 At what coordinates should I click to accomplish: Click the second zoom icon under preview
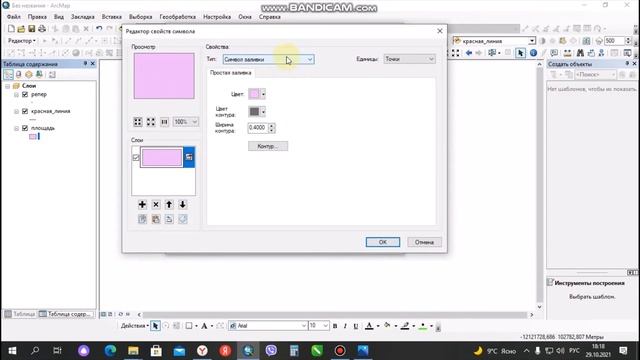click(x=151, y=122)
